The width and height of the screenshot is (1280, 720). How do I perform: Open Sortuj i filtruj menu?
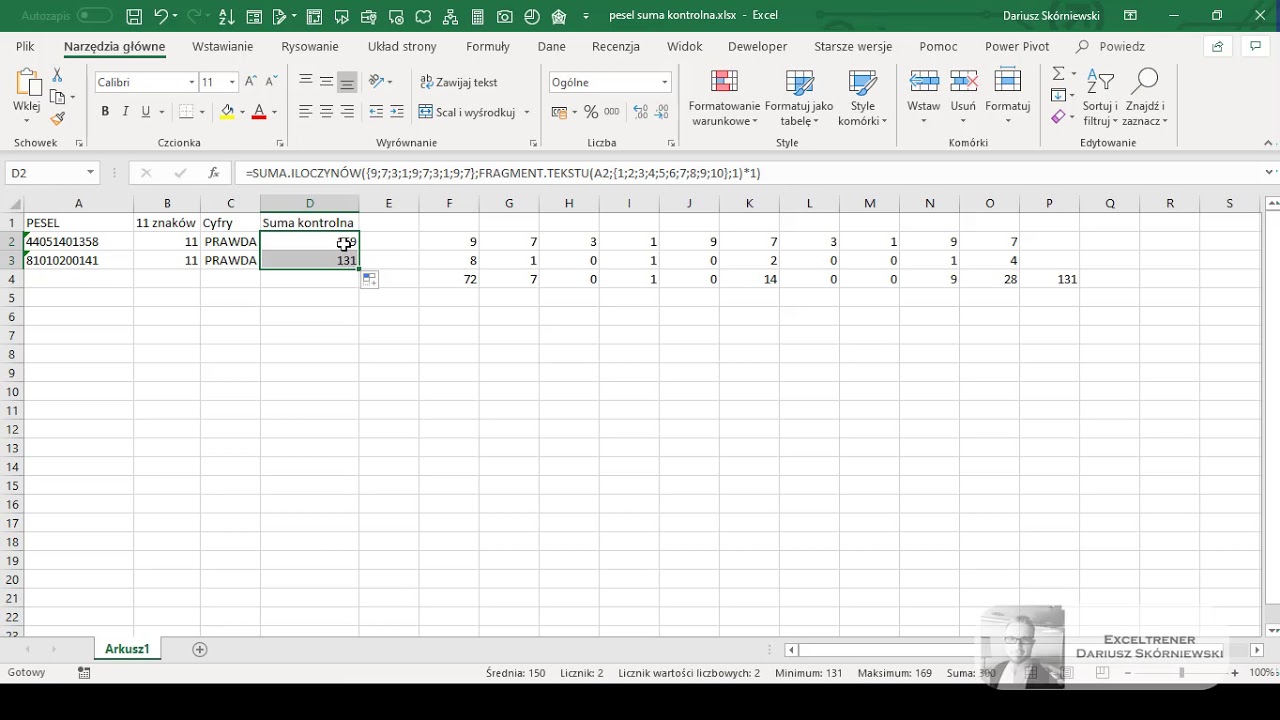click(1100, 98)
